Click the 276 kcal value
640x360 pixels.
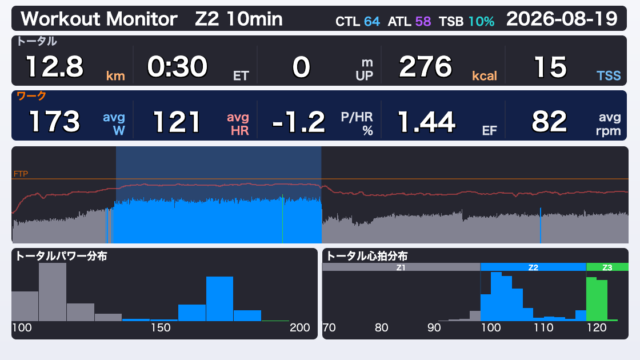(x=448, y=67)
